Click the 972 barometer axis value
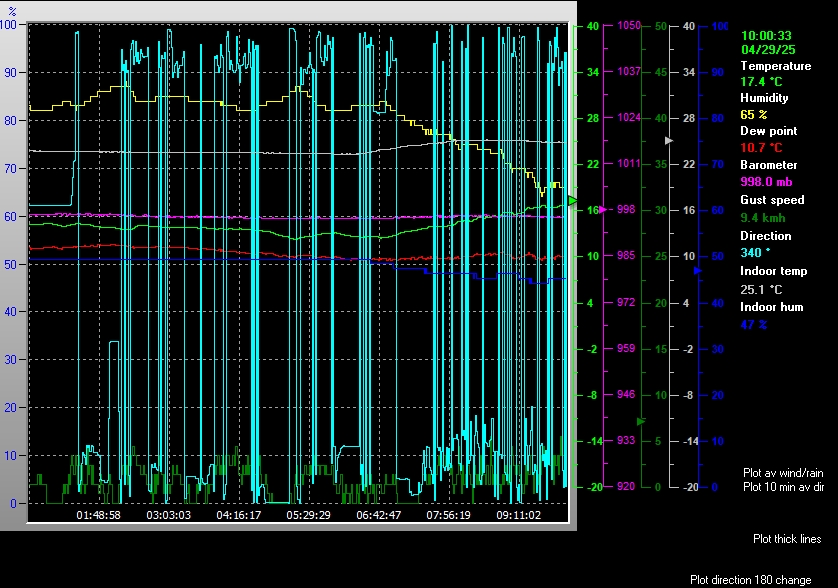838x588 pixels. click(x=626, y=303)
